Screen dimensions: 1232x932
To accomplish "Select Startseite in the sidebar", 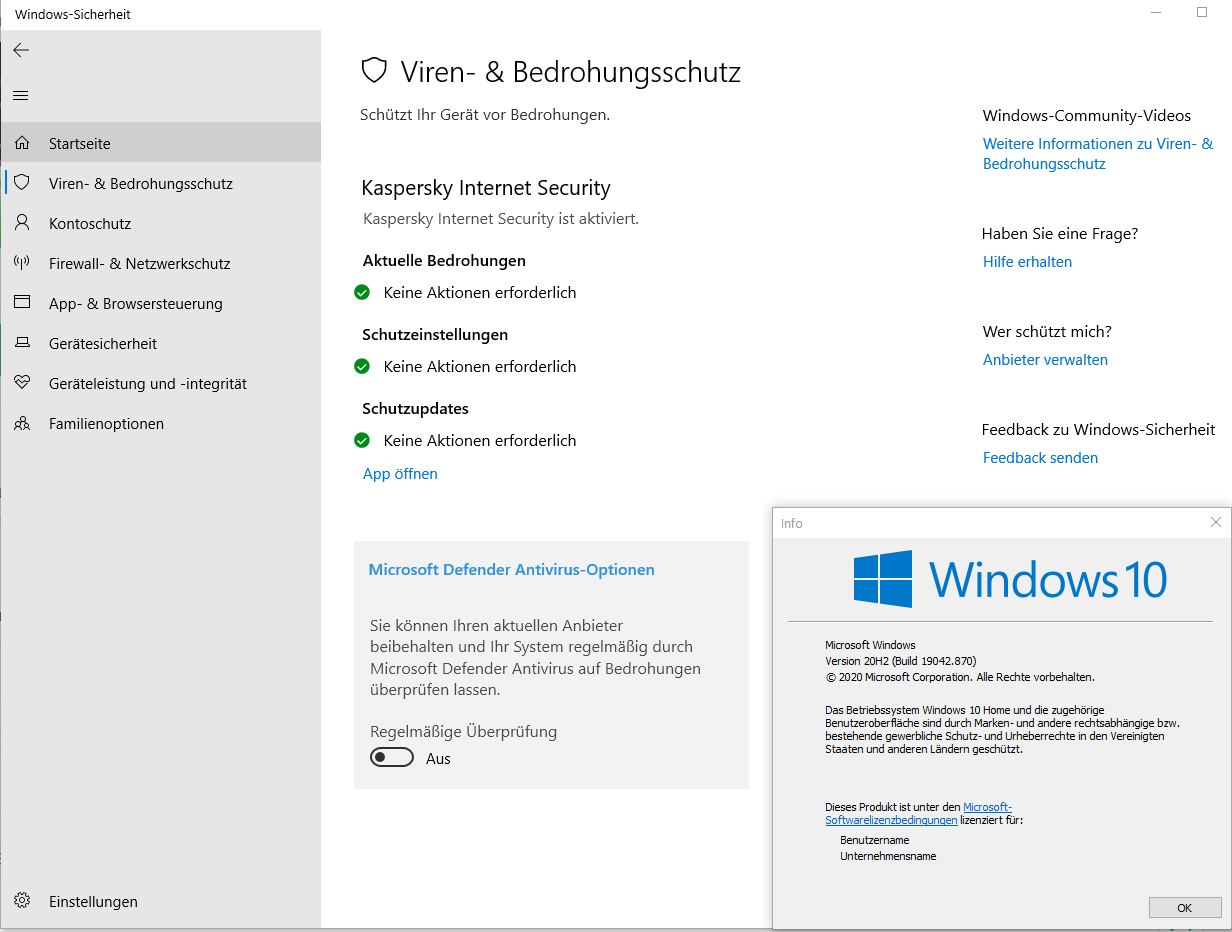I will [x=161, y=143].
